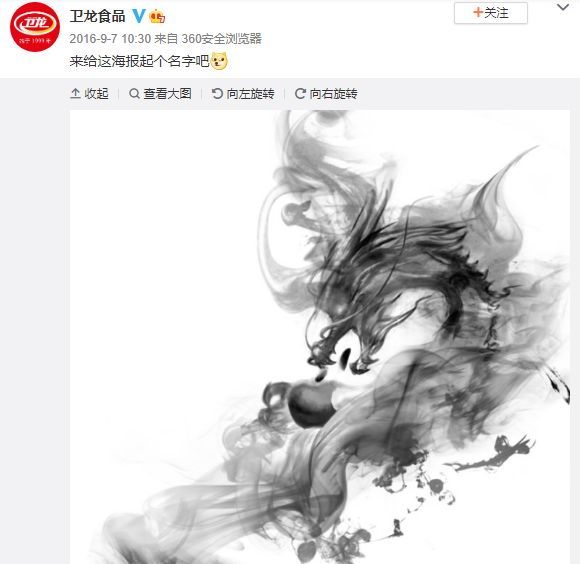Click the 收起 upward arrow icon
This screenshot has height=564, width=580.
(75, 93)
